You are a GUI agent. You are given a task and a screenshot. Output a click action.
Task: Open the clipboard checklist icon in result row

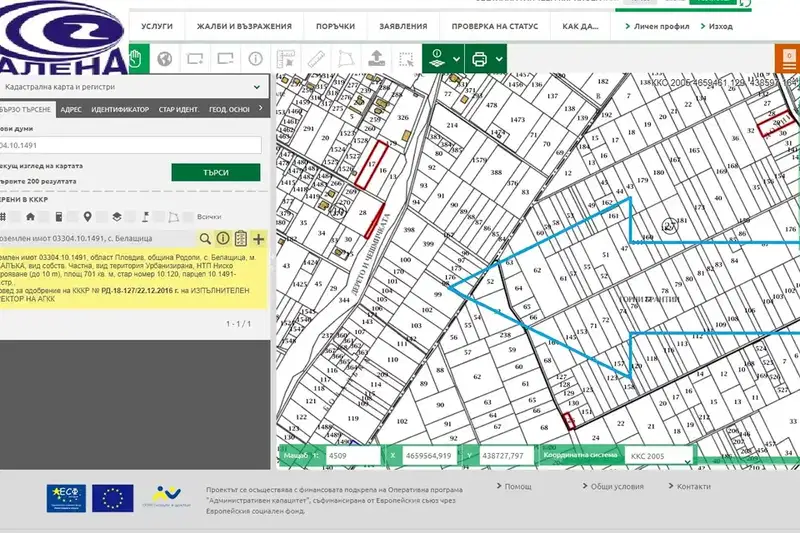pyautogui.click(x=241, y=238)
